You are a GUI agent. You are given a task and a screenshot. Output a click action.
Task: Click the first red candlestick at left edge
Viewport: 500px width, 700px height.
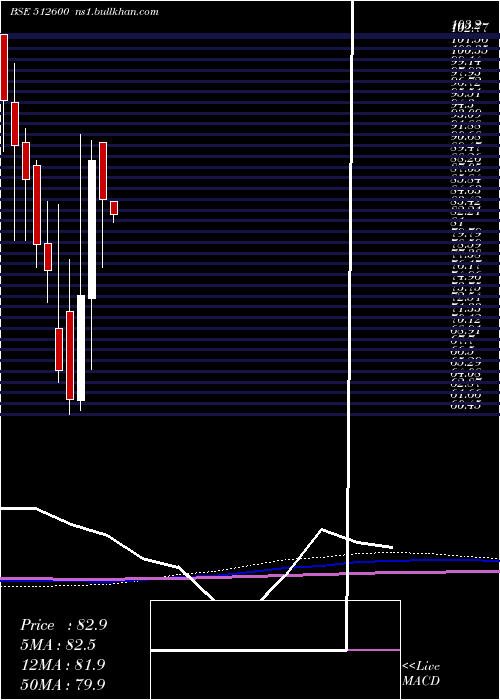click(4, 67)
